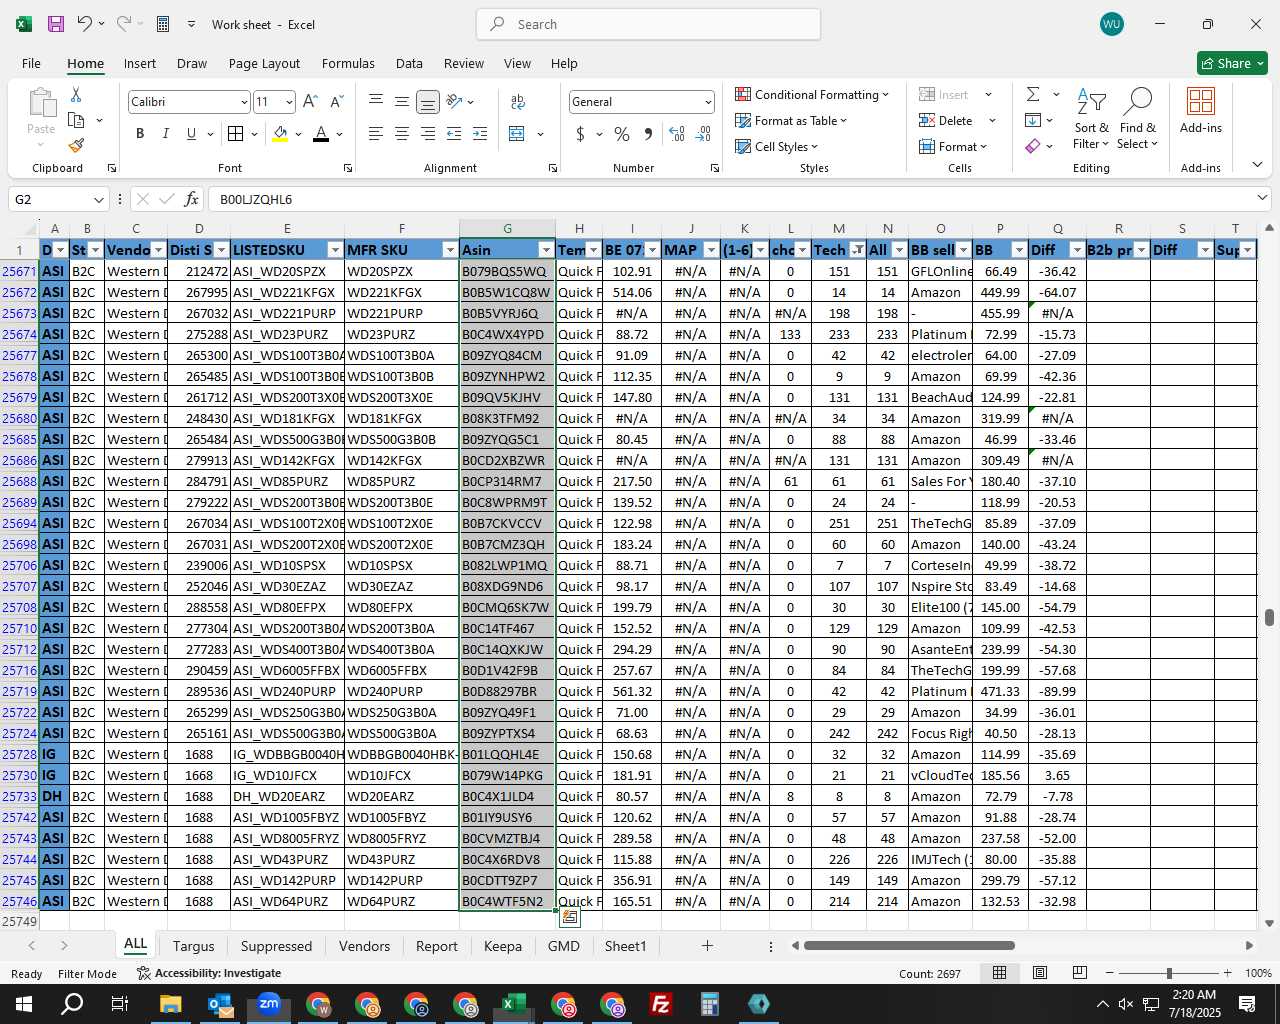Click Increase Font Size icon

(310, 101)
